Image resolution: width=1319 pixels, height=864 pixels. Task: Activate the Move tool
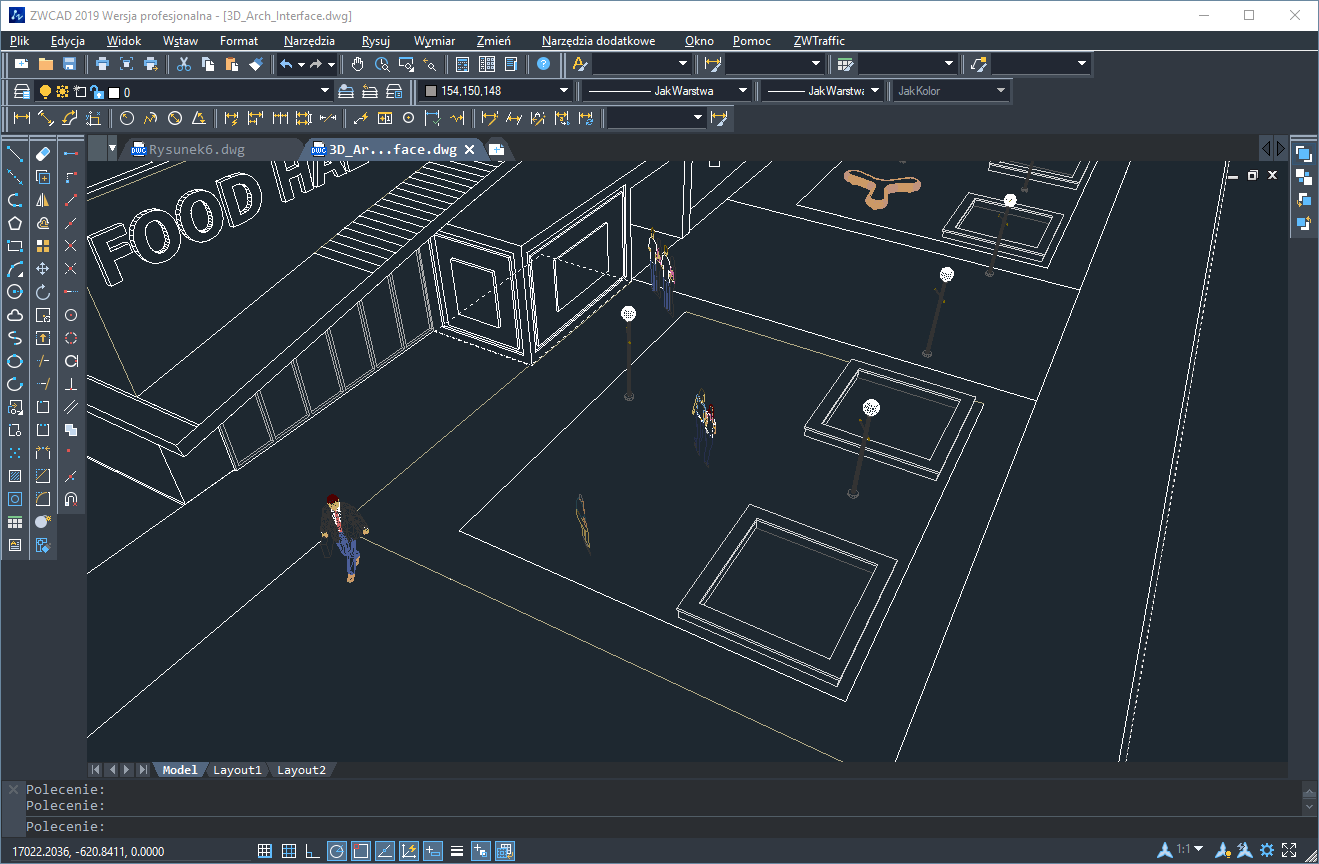pos(43,268)
